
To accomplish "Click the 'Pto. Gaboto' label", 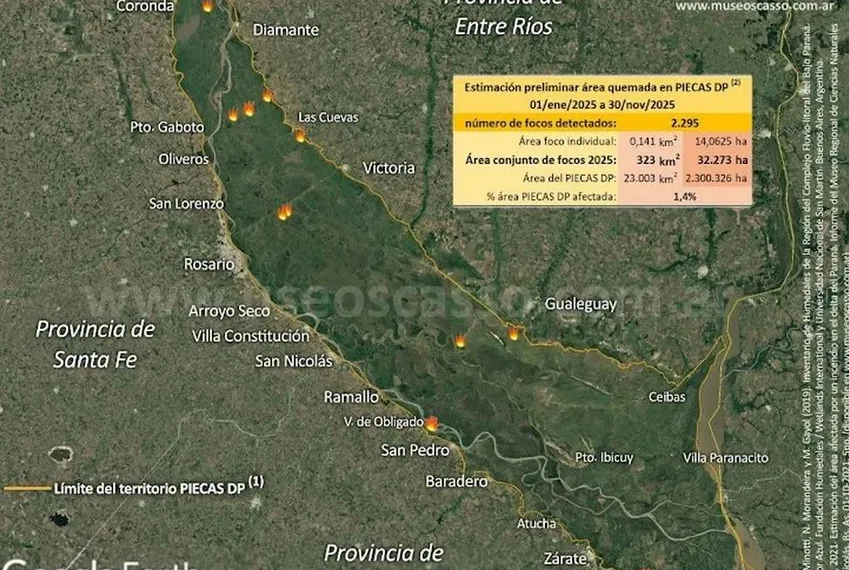I will [167, 127].
